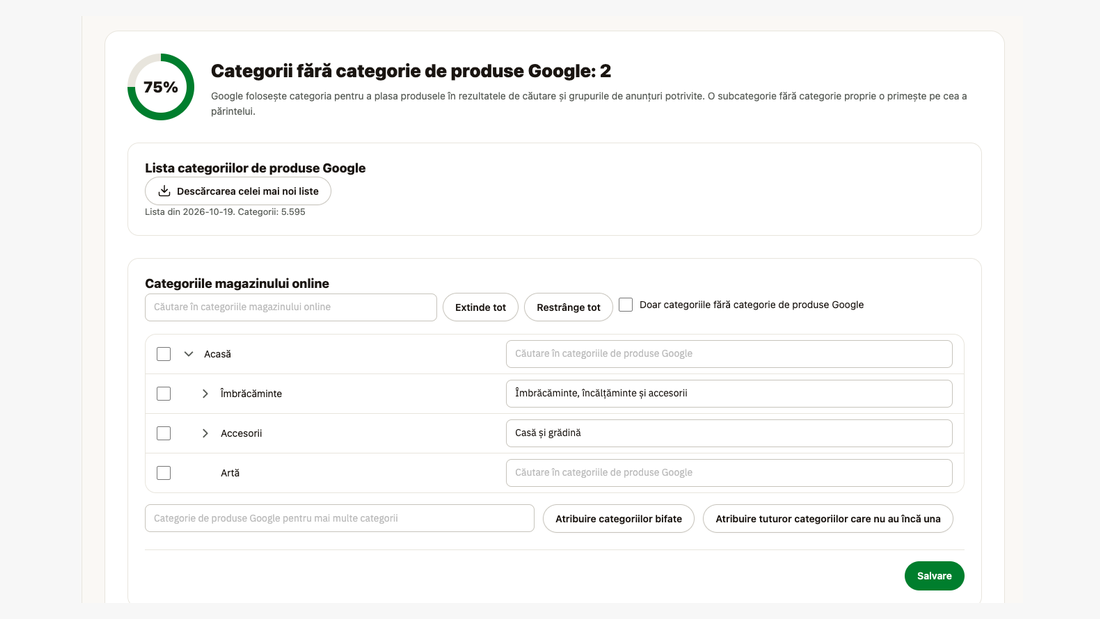Viewport: 1100px width, 619px height.
Task: Click Extinde tot button
Action: click(481, 307)
